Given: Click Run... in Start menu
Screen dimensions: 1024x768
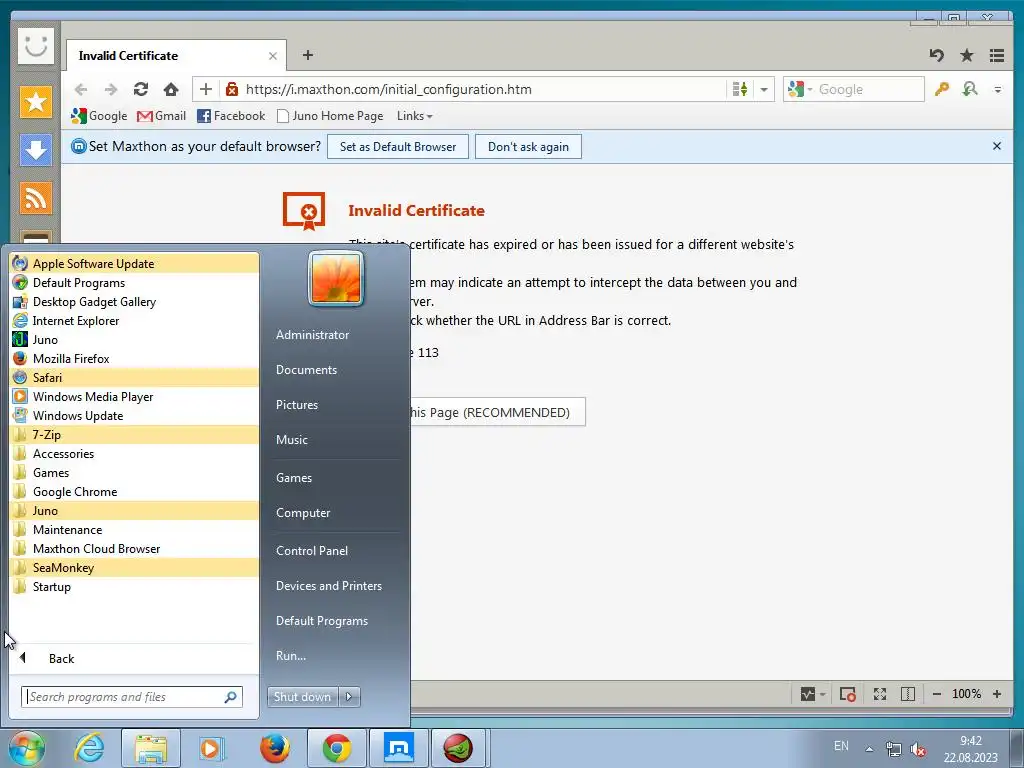Looking at the screenshot, I should pos(291,656).
